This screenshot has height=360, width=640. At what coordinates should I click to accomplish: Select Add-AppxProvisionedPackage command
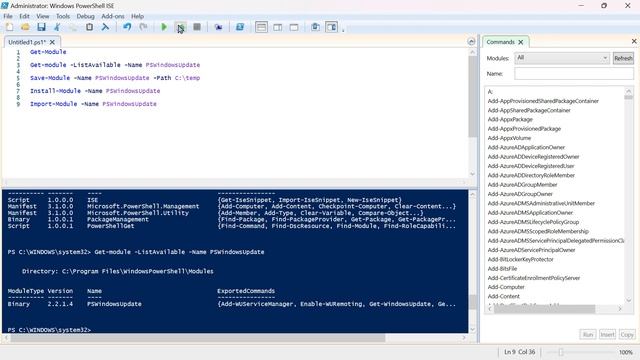click(524, 129)
